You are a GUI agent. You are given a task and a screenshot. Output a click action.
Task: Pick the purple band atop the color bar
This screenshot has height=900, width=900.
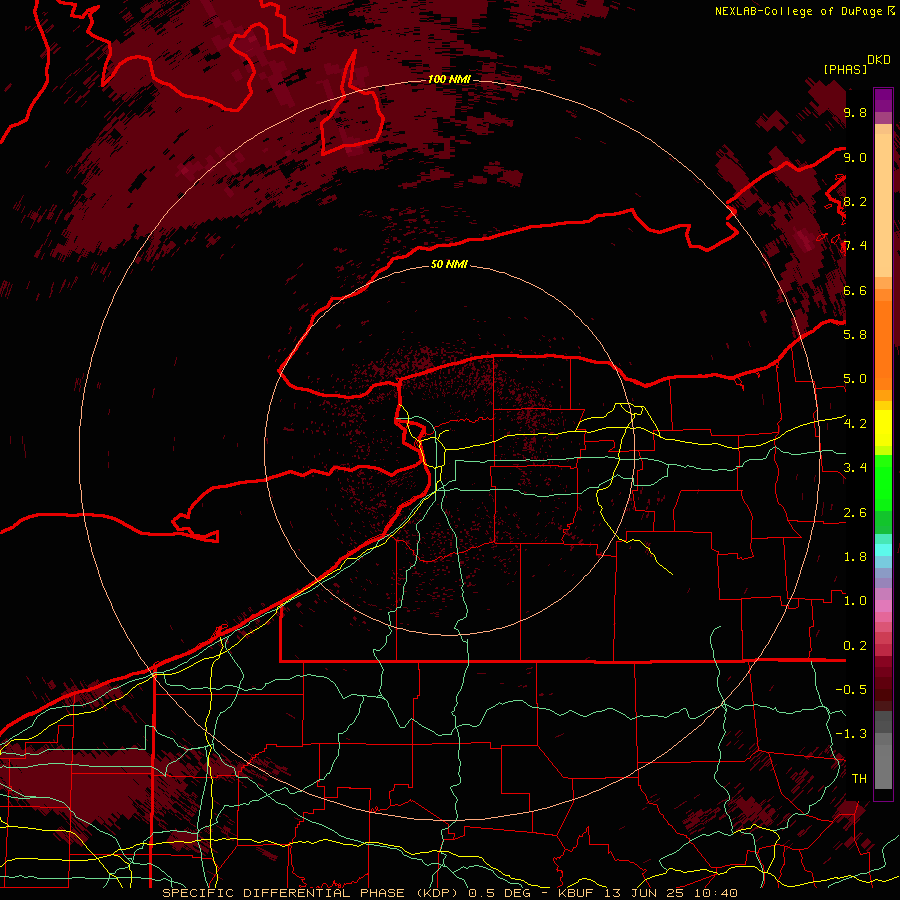pyautogui.click(x=883, y=100)
